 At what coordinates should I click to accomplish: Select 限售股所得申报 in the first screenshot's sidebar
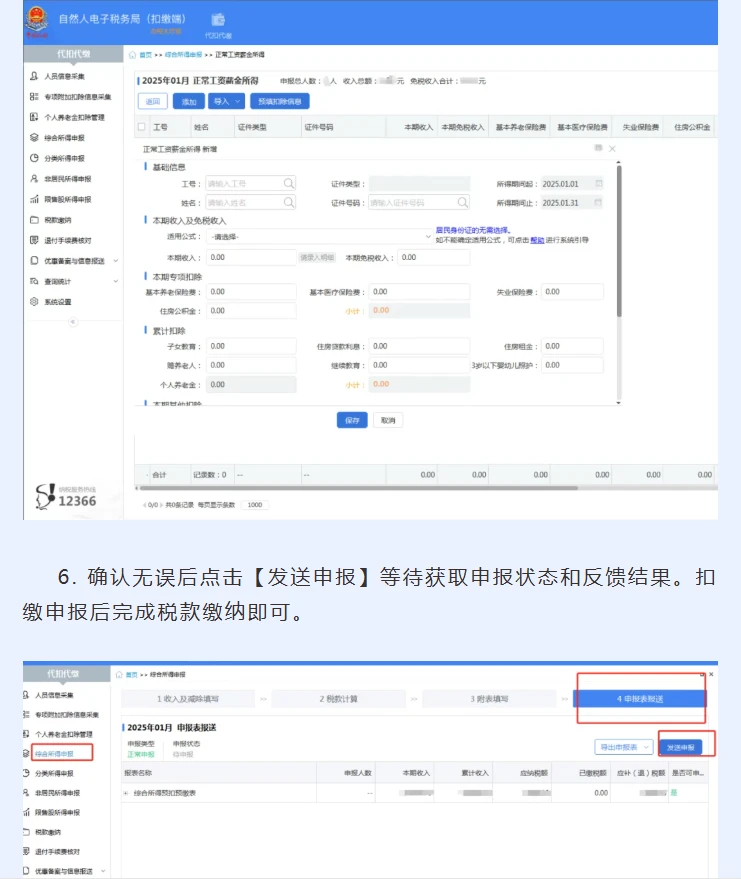(x=66, y=200)
